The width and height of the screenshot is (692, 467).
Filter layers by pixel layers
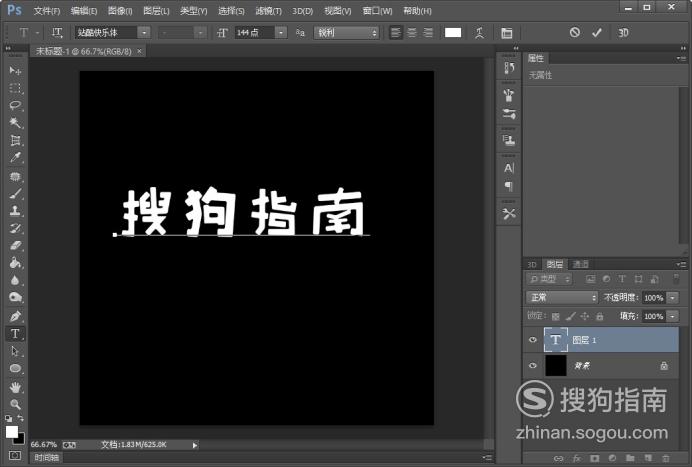[590, 279]
